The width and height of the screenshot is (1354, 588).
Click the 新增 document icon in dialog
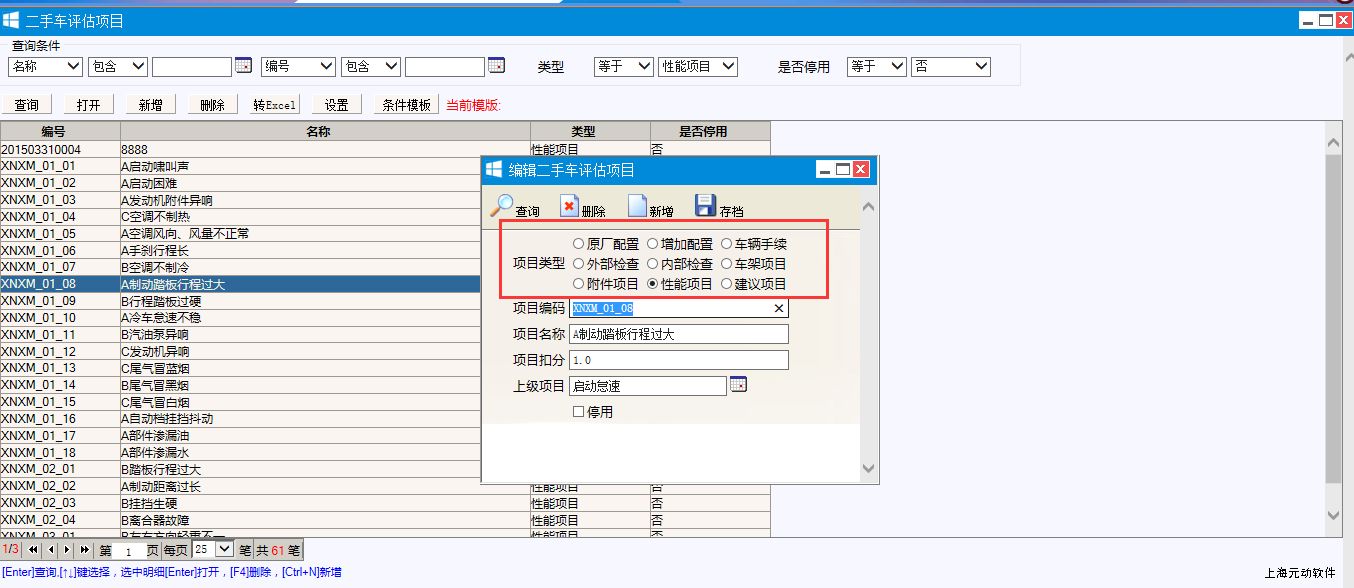coord(637,205)
